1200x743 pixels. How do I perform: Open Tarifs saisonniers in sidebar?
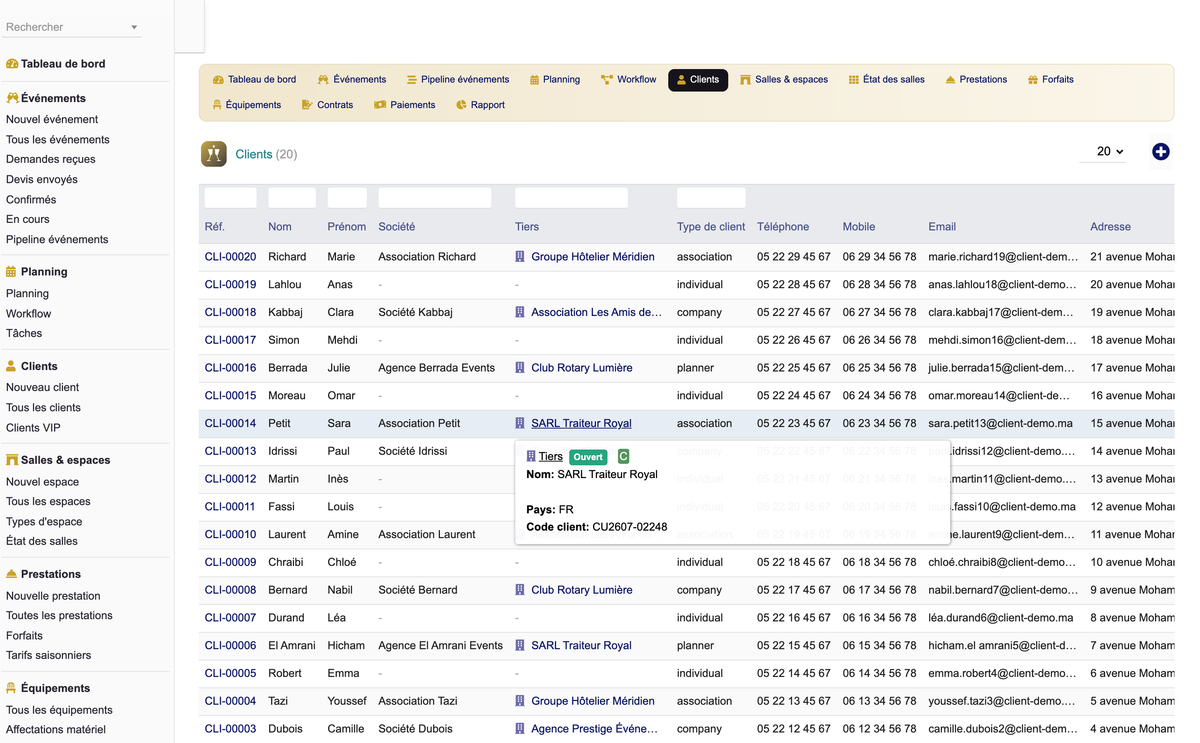pos(48,656)
